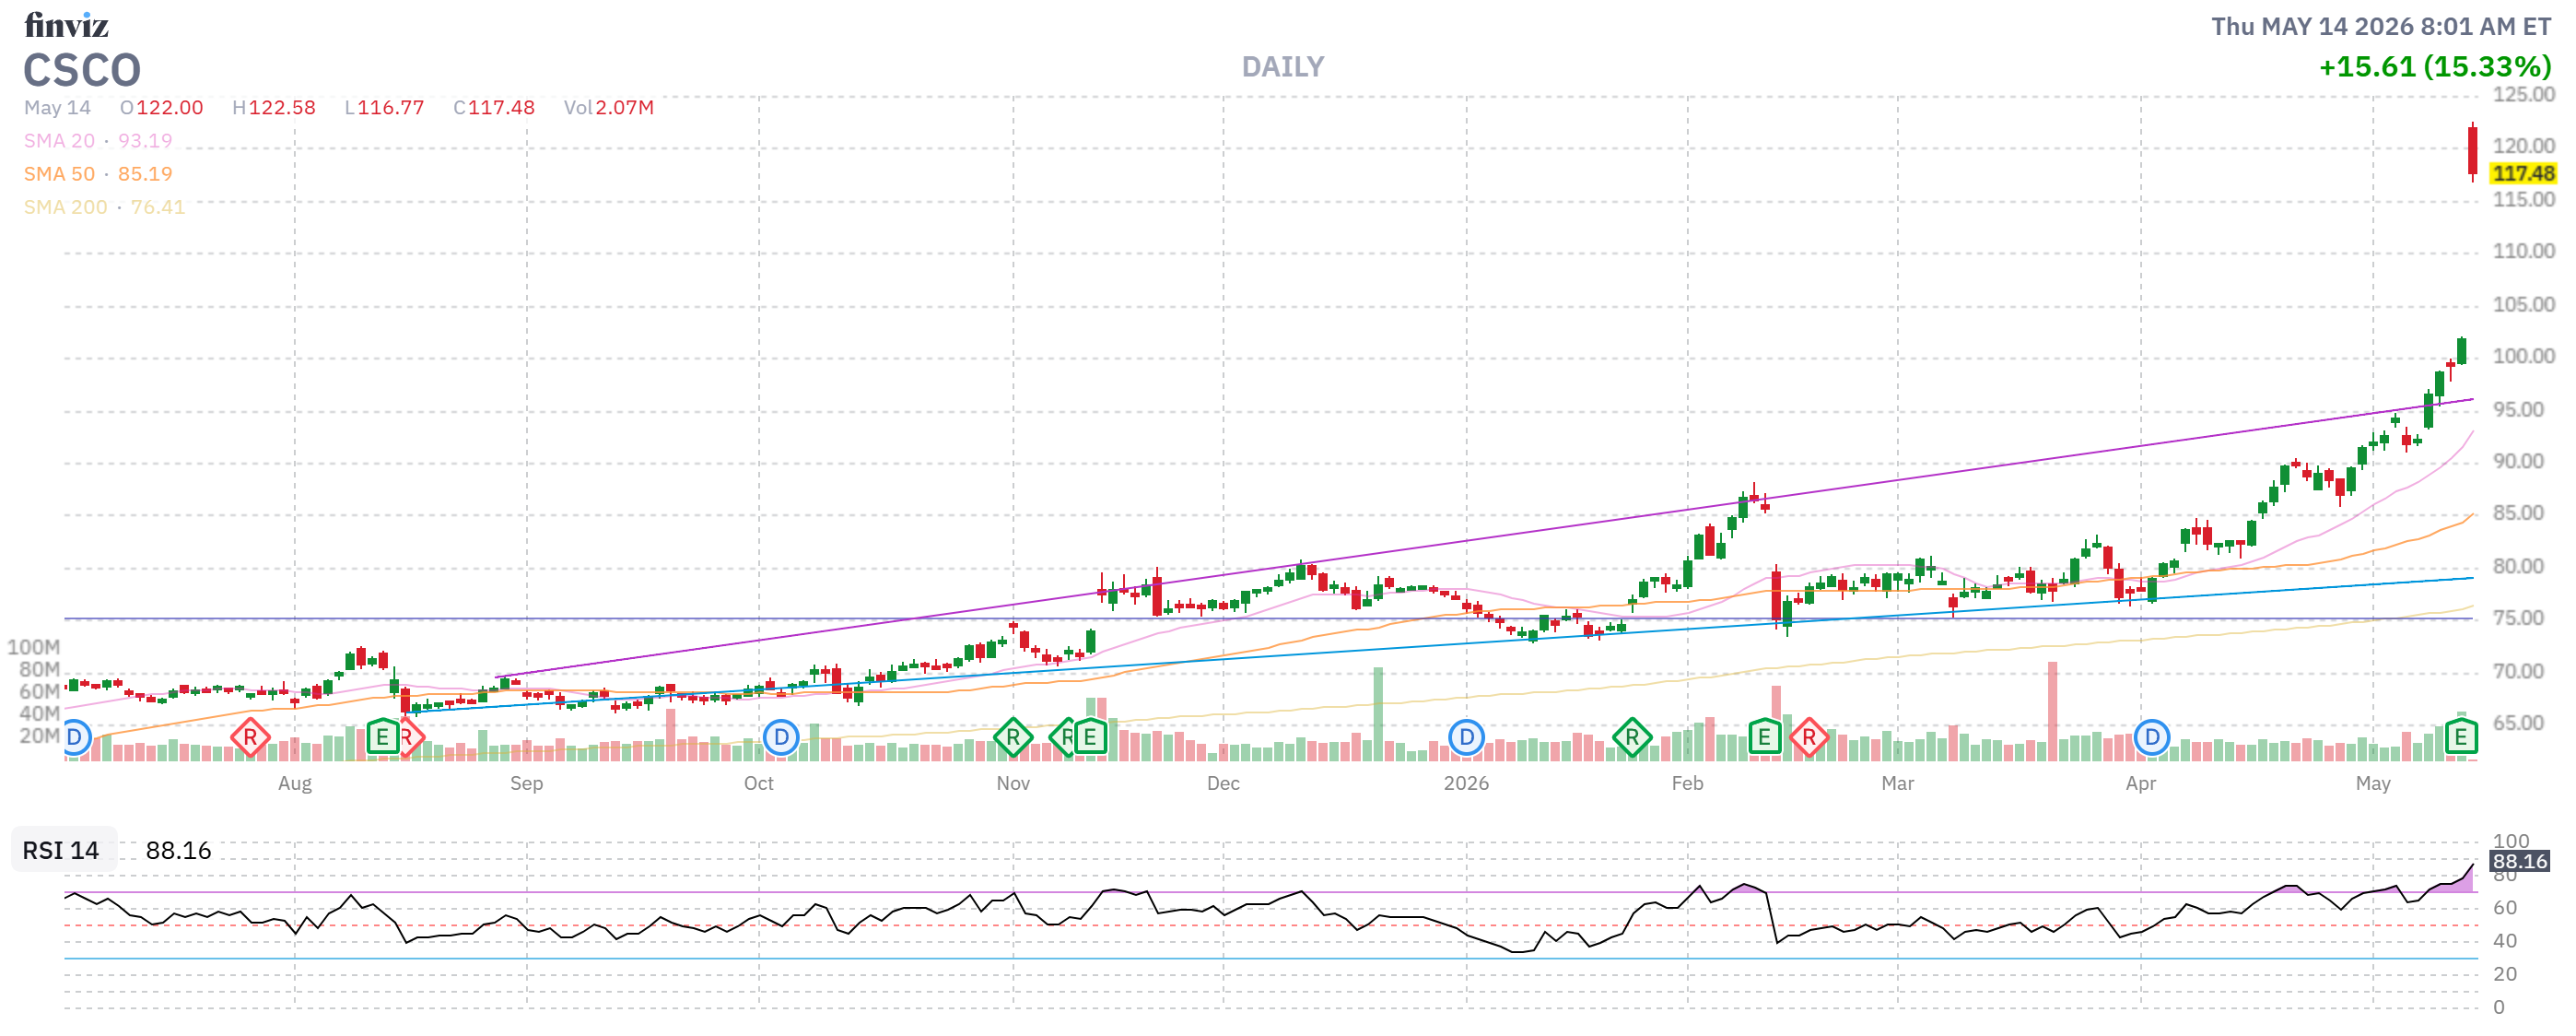Click the high price H122.58
The width and height of the screenshot is (2576, 1036).
[273, 108]
